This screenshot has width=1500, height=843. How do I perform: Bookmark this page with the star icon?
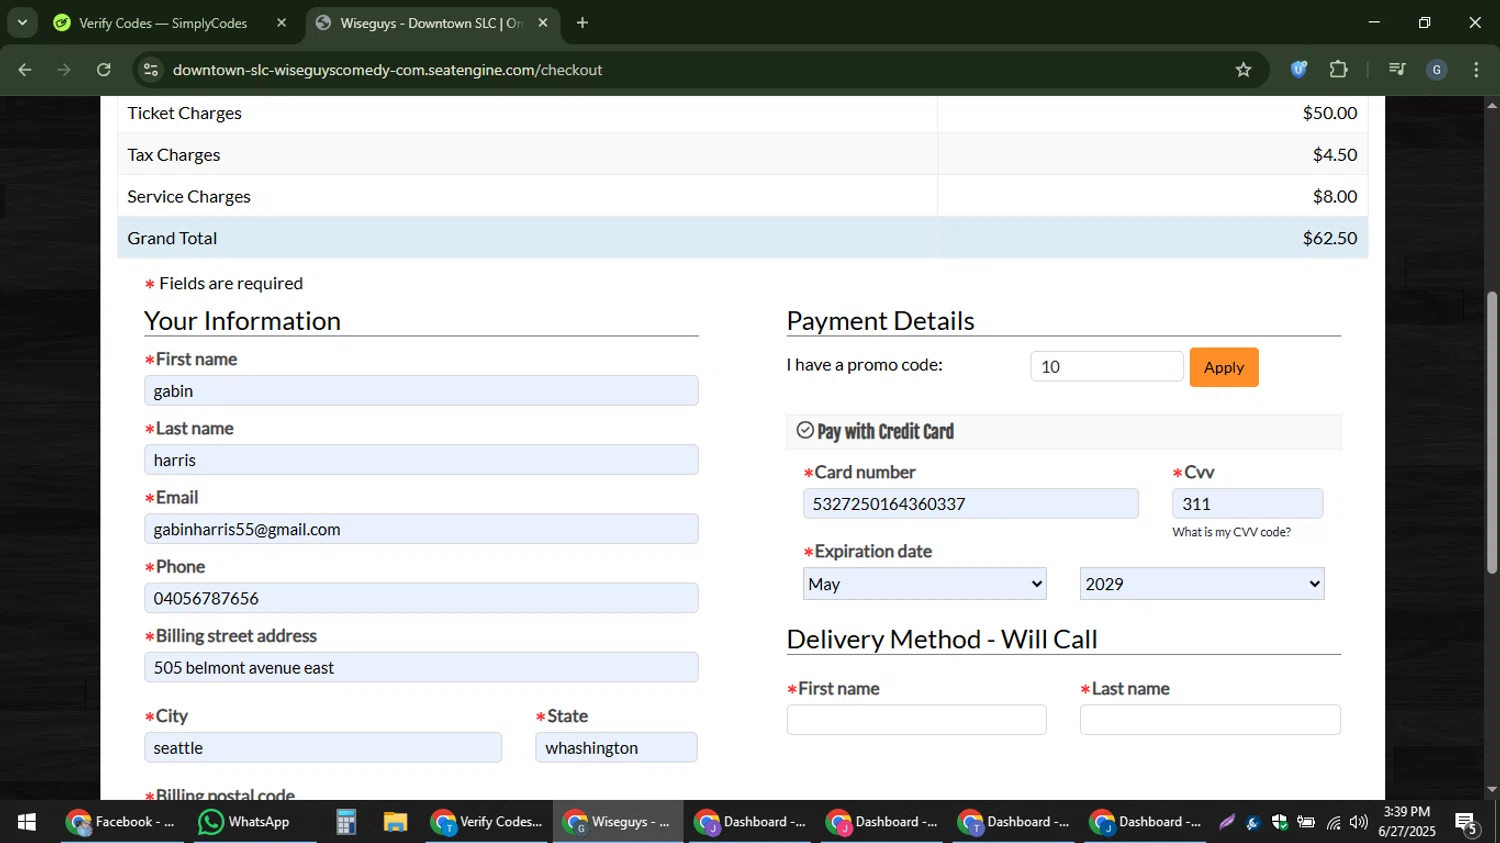[x=1243, y=70]
